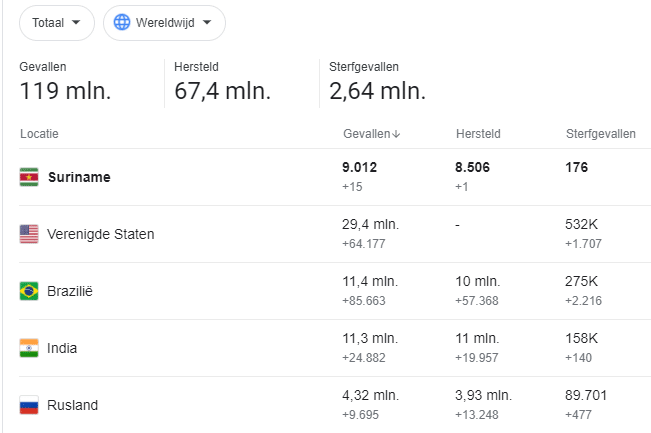Click the Totaal dropdown arrow
Screen dimensions: 651x433
click(76, 22)
